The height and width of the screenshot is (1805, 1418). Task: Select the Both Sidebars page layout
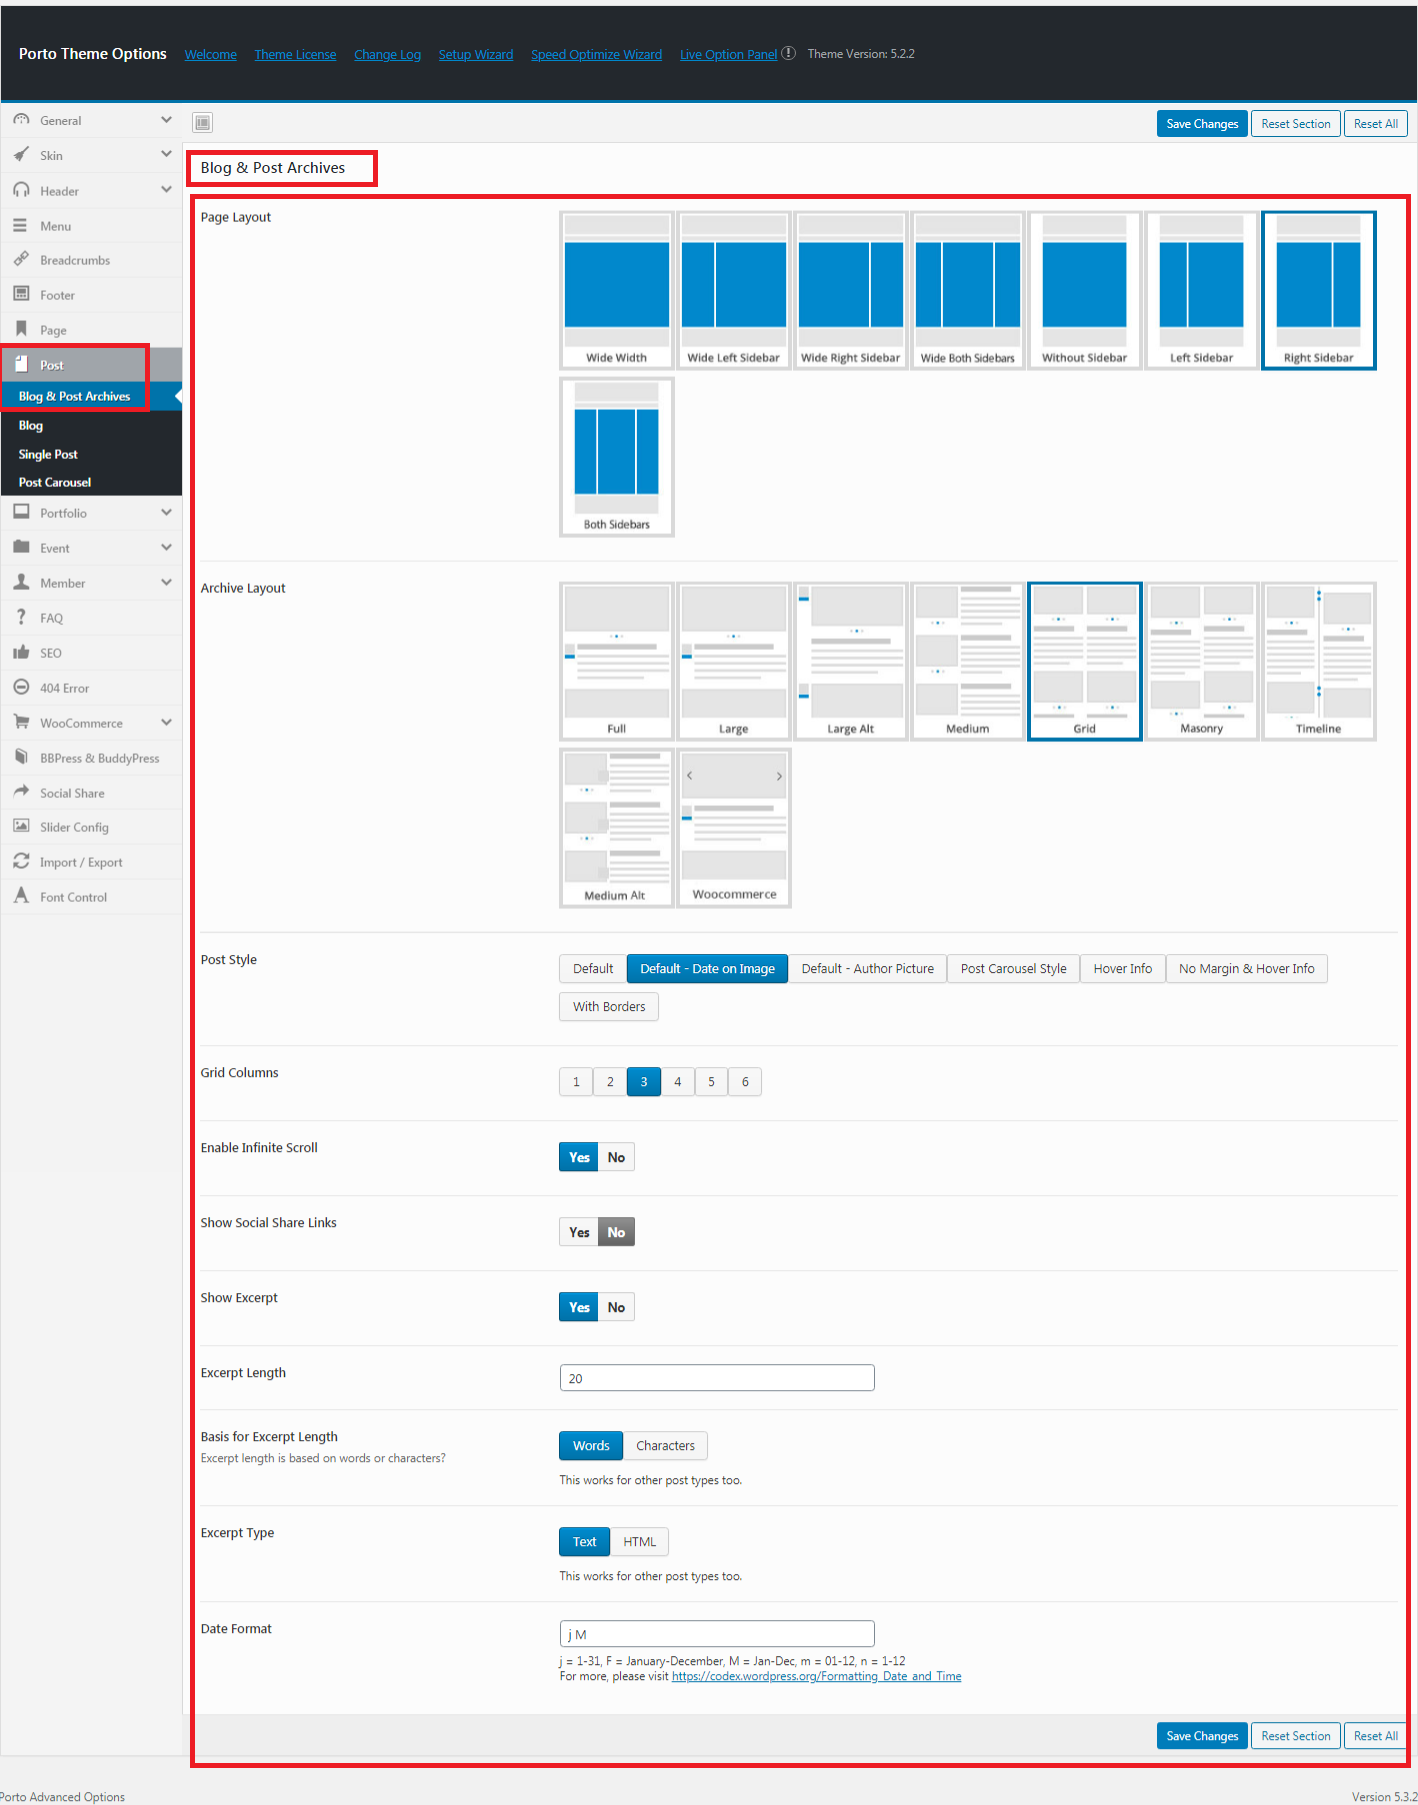[x=616, y=457]
